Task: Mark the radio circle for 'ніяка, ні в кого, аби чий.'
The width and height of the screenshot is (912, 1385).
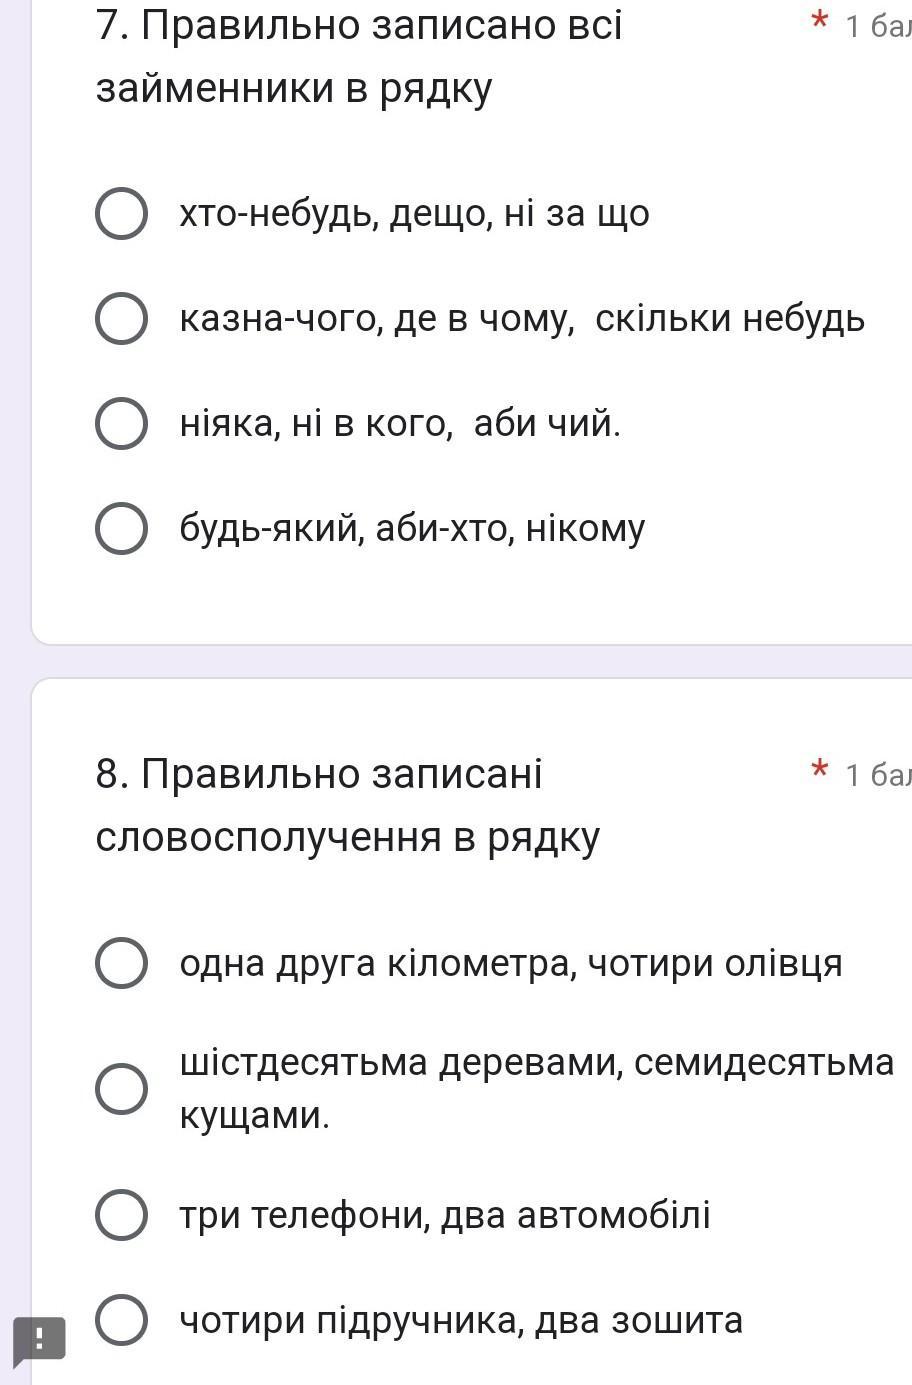Action: tap(121, 424)
